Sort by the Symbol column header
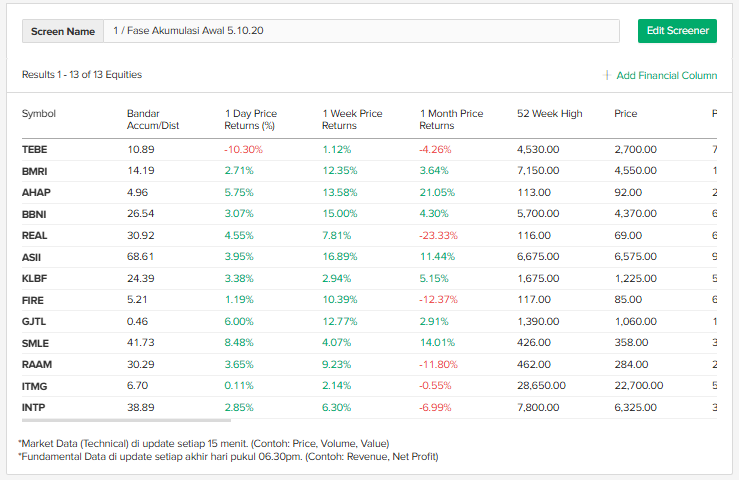 pos(39,114)
